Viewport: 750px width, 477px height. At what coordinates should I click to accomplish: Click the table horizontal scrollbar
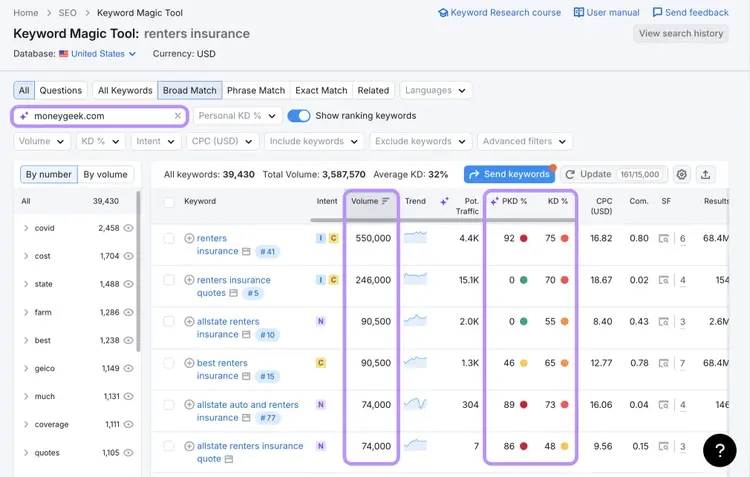pos(442,220)
